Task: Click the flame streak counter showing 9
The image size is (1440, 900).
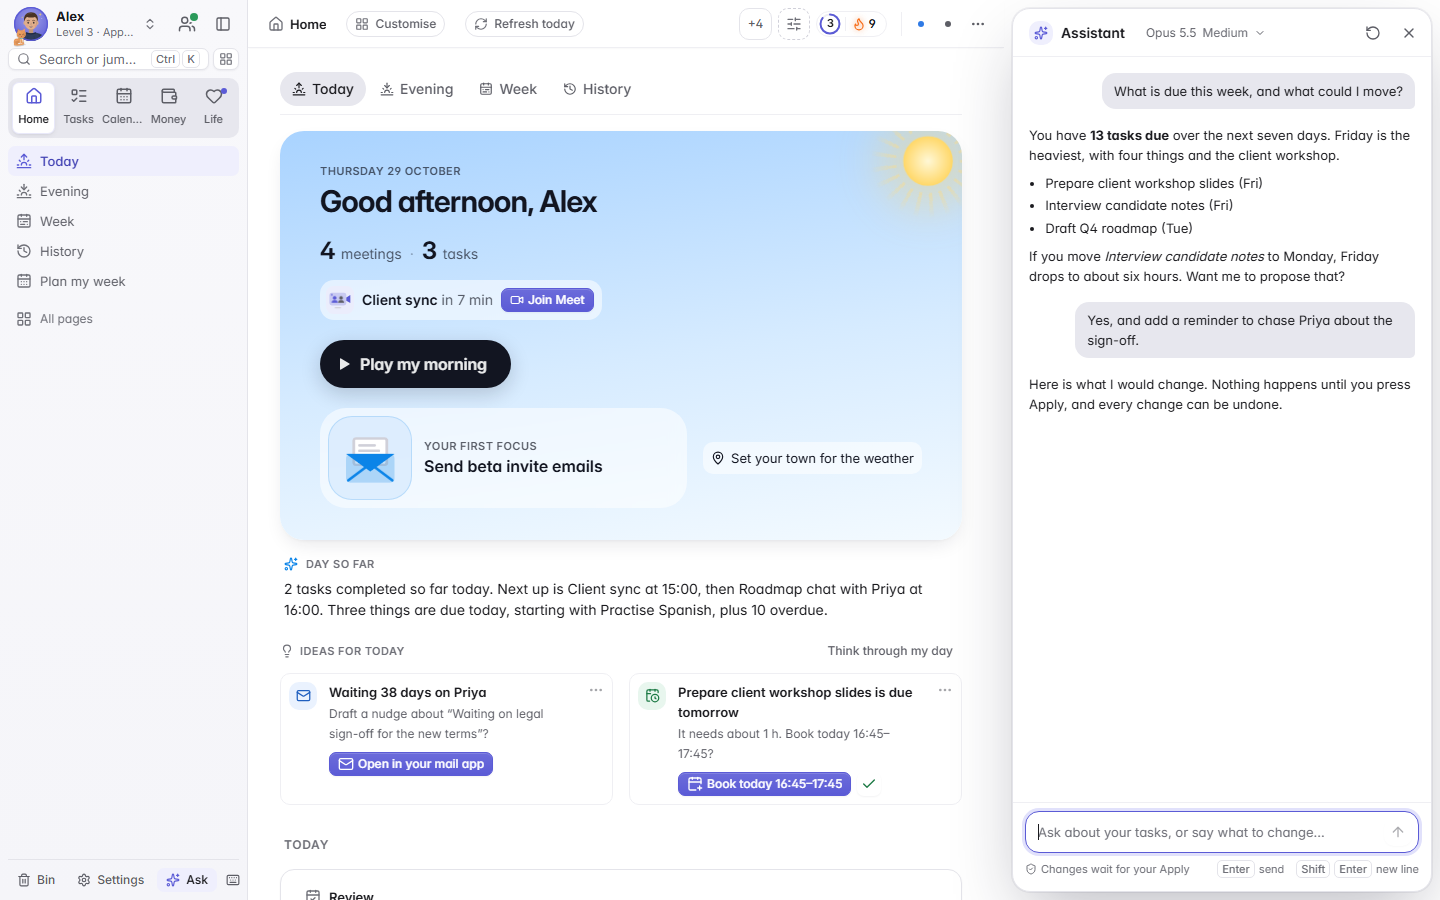Action: pyautogui.click(x=864, y=24)
